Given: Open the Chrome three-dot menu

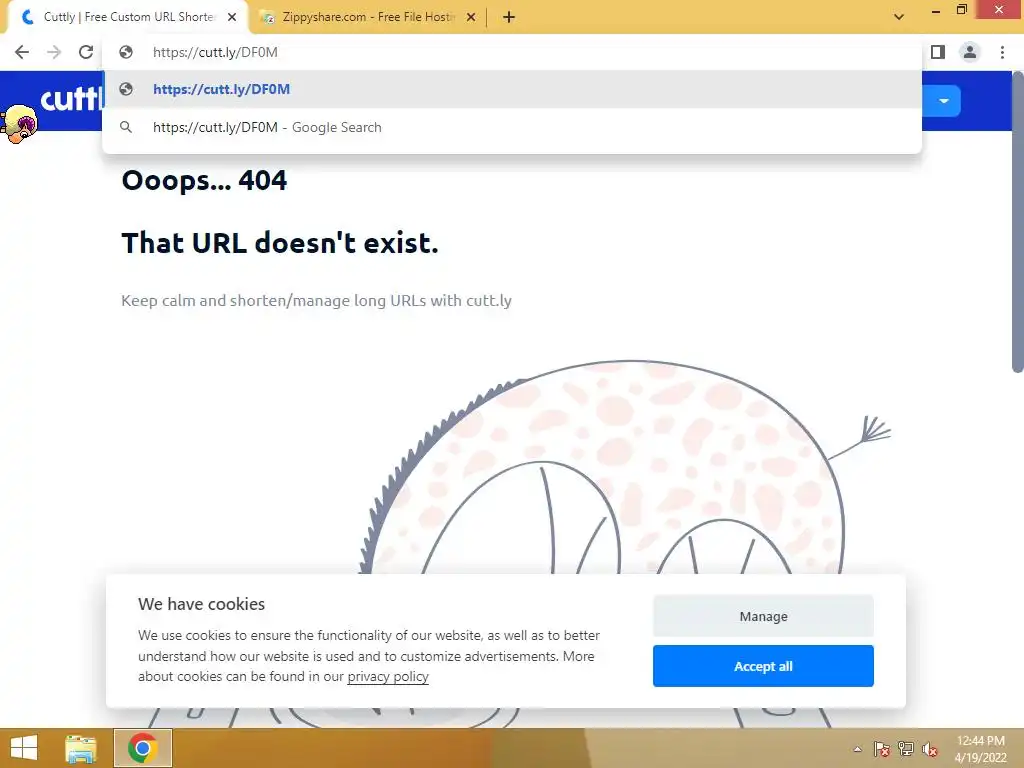Looking at the screenshot, I should click(1002, 52).
